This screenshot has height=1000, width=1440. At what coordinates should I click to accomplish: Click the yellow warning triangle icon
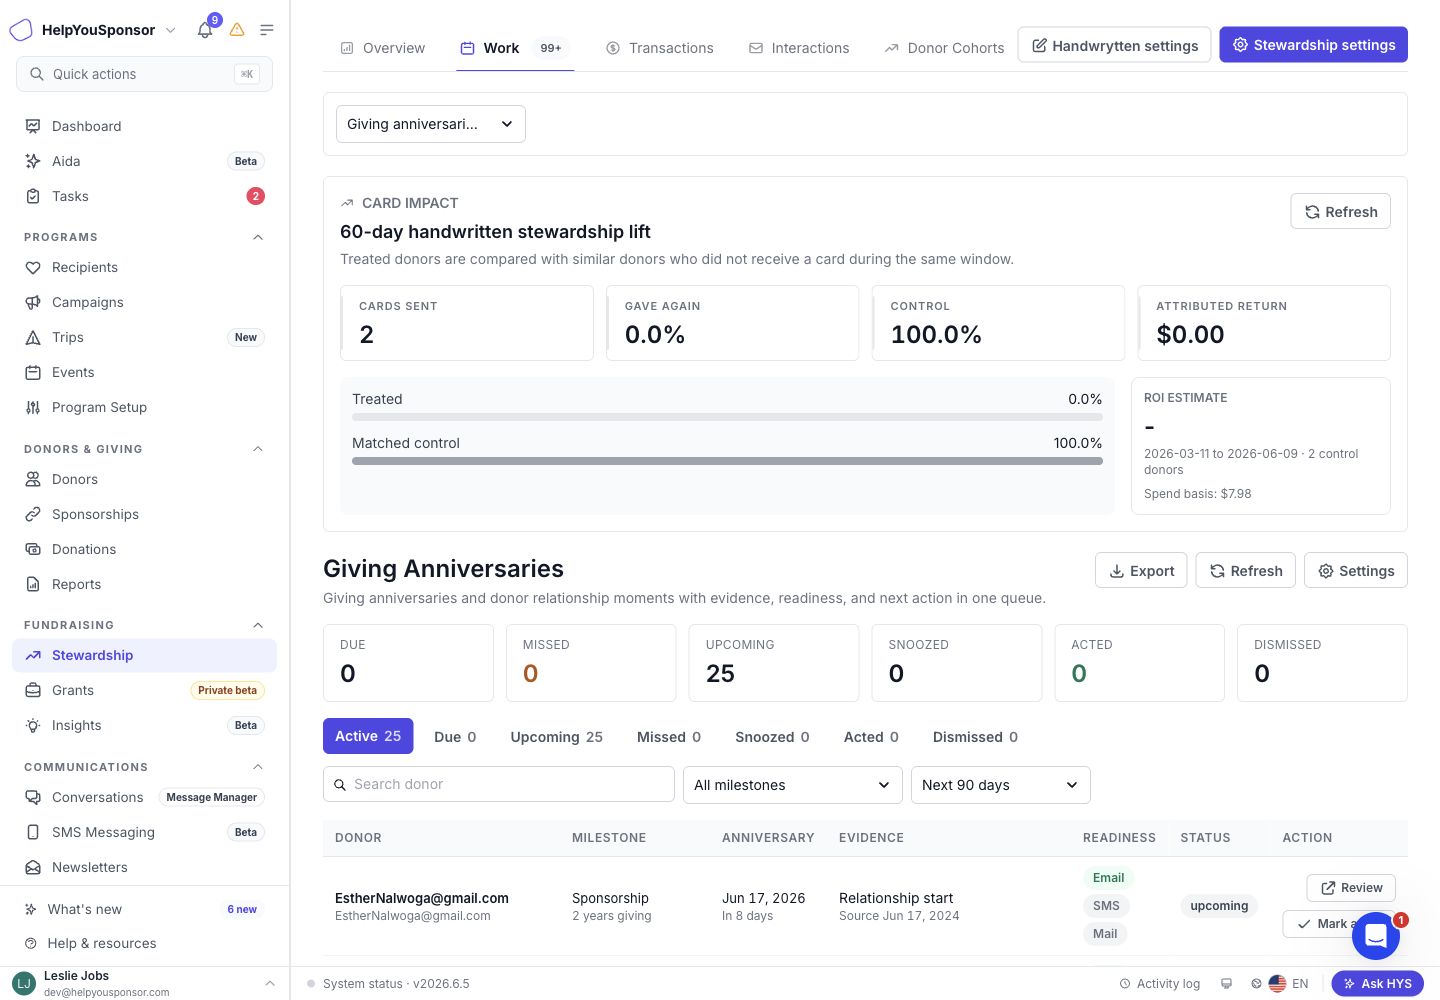237,30
